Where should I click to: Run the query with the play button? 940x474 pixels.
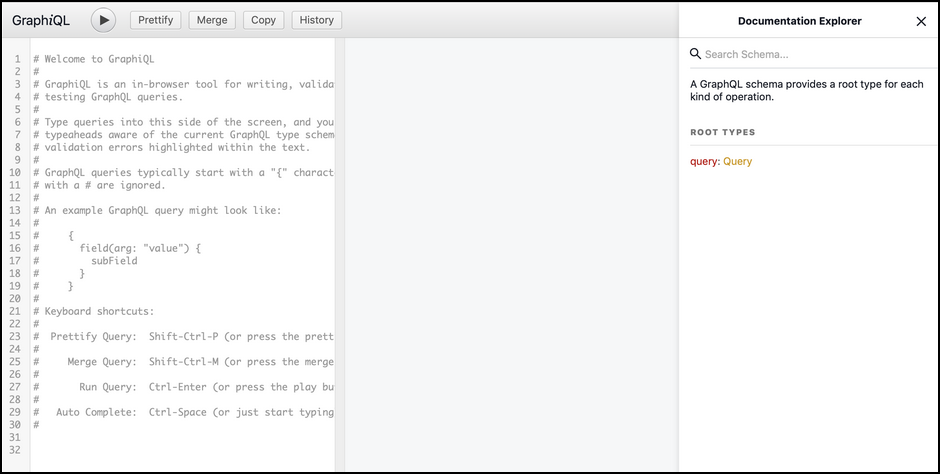tap(104, 20)
